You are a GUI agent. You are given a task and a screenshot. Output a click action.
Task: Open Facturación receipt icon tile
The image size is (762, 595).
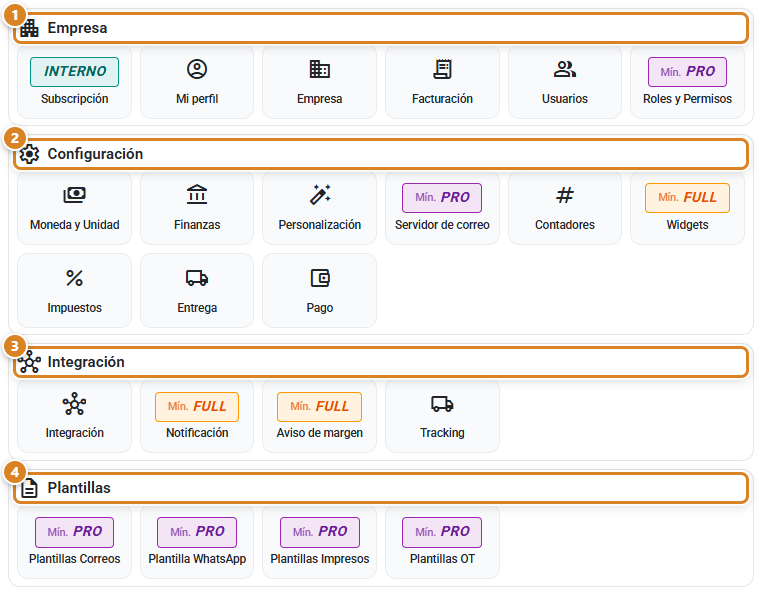[442, 82]
